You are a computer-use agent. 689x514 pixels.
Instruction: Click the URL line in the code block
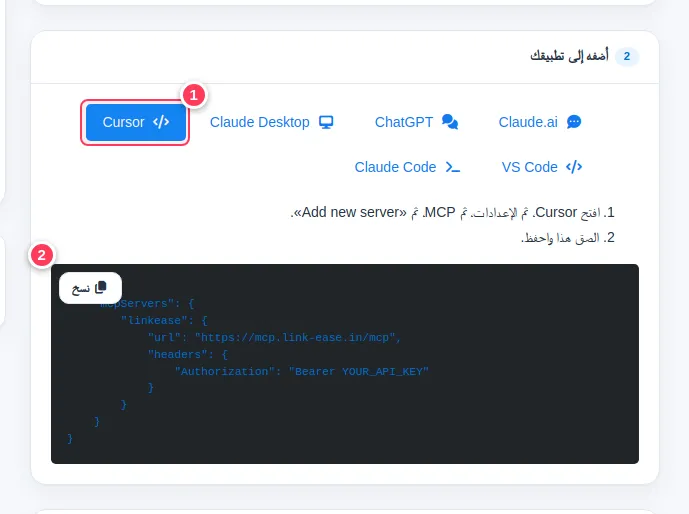(275, 337)
